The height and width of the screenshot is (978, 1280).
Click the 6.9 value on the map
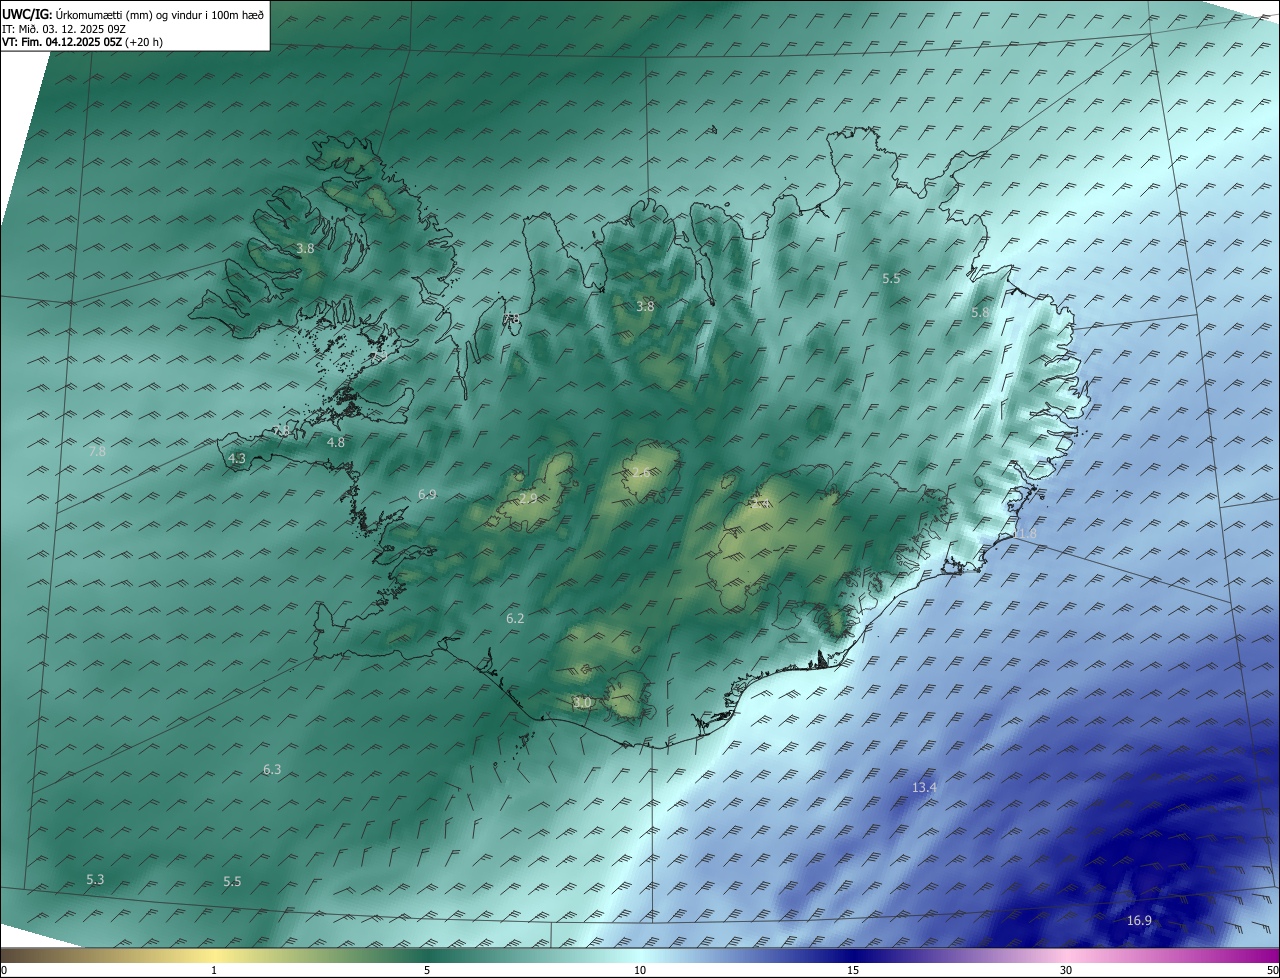point(427,494)
